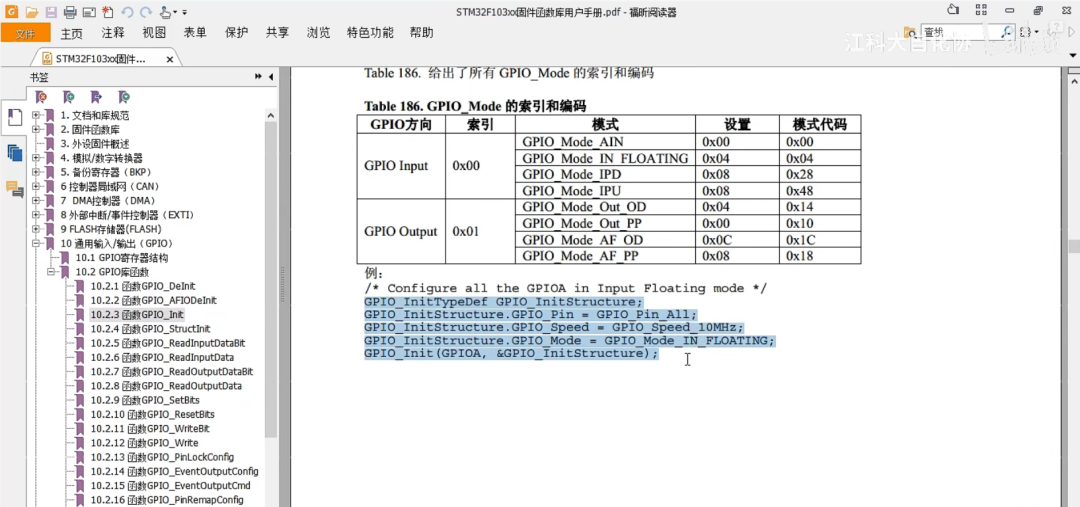Go to bookmark '10.1 GPIO寄存器结构'

122,258
